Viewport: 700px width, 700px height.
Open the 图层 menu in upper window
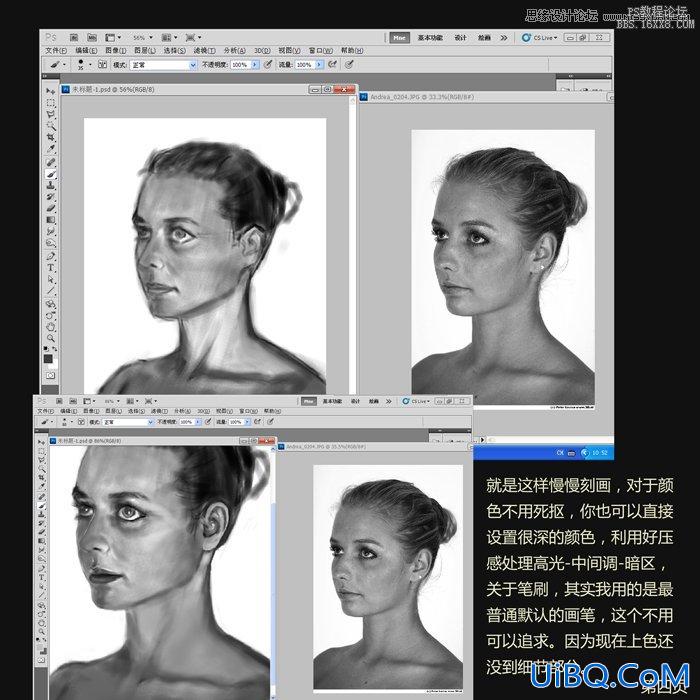(145, 51)
